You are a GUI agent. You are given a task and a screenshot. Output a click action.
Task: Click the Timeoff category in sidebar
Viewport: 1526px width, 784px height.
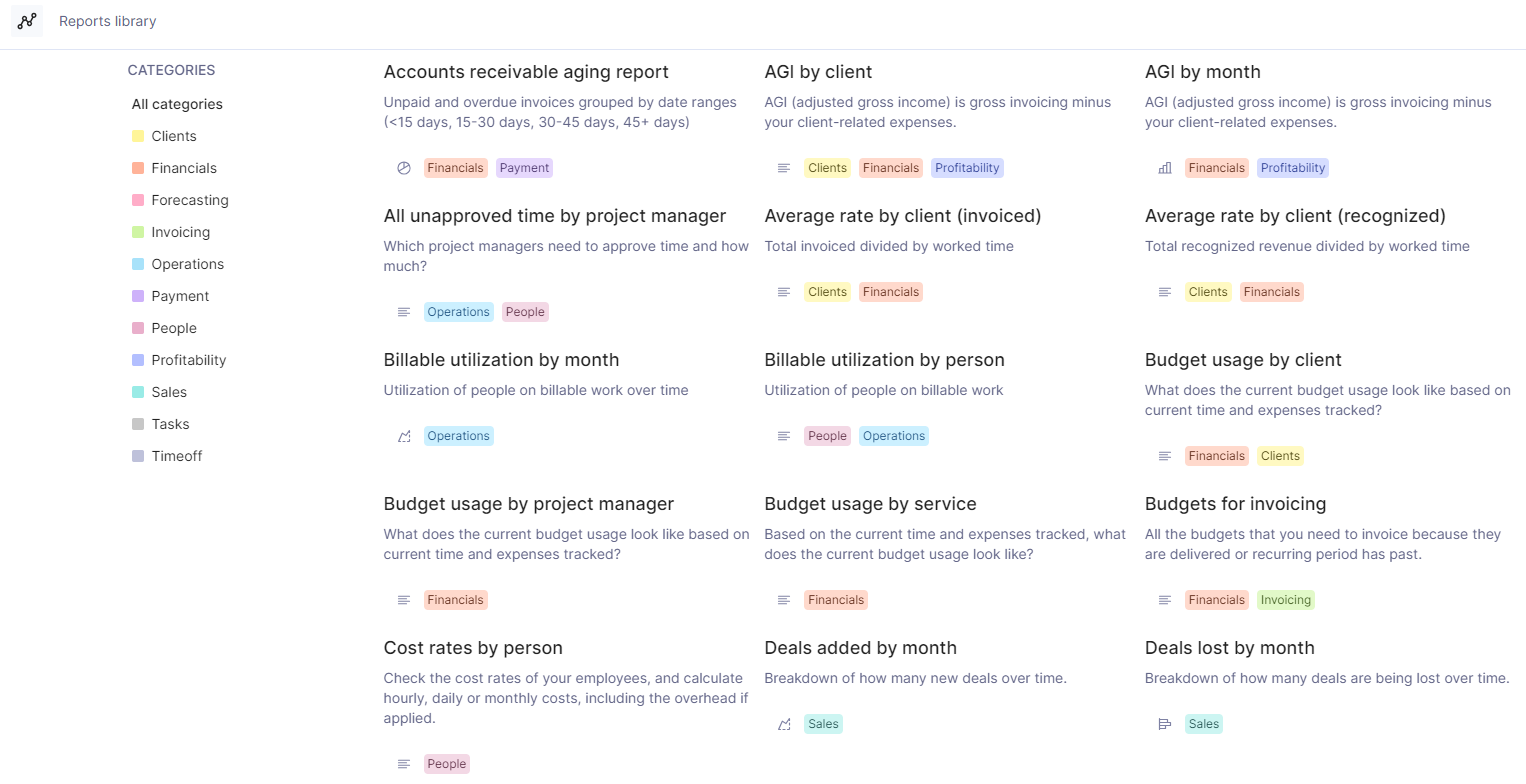tap(177, 456)
